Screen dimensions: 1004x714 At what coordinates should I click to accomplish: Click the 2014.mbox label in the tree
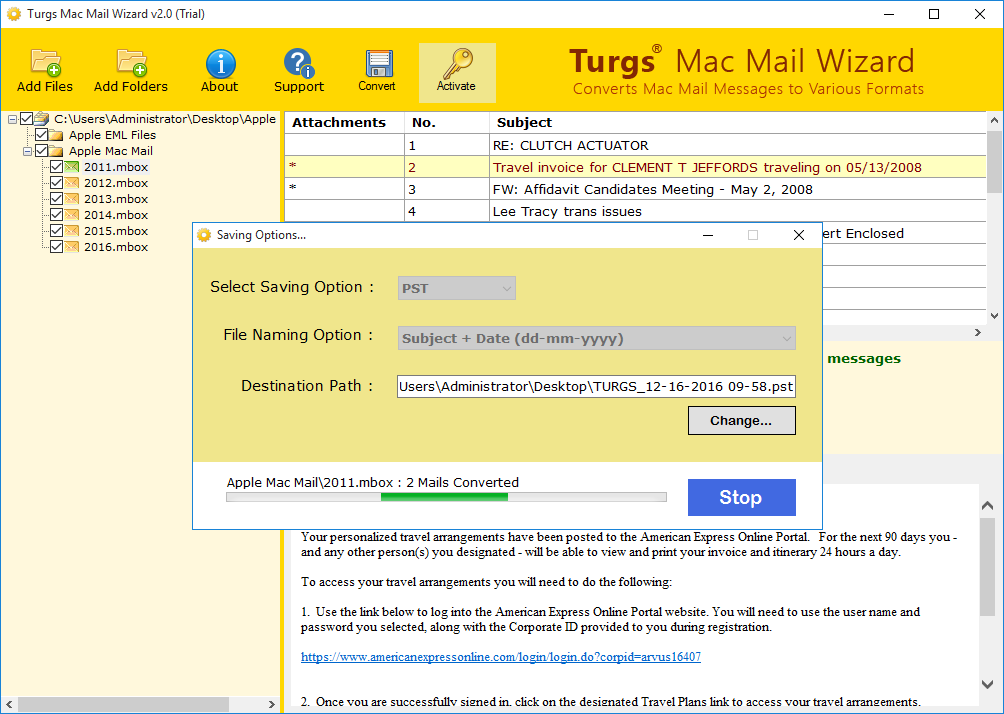[x=116, y=215]
